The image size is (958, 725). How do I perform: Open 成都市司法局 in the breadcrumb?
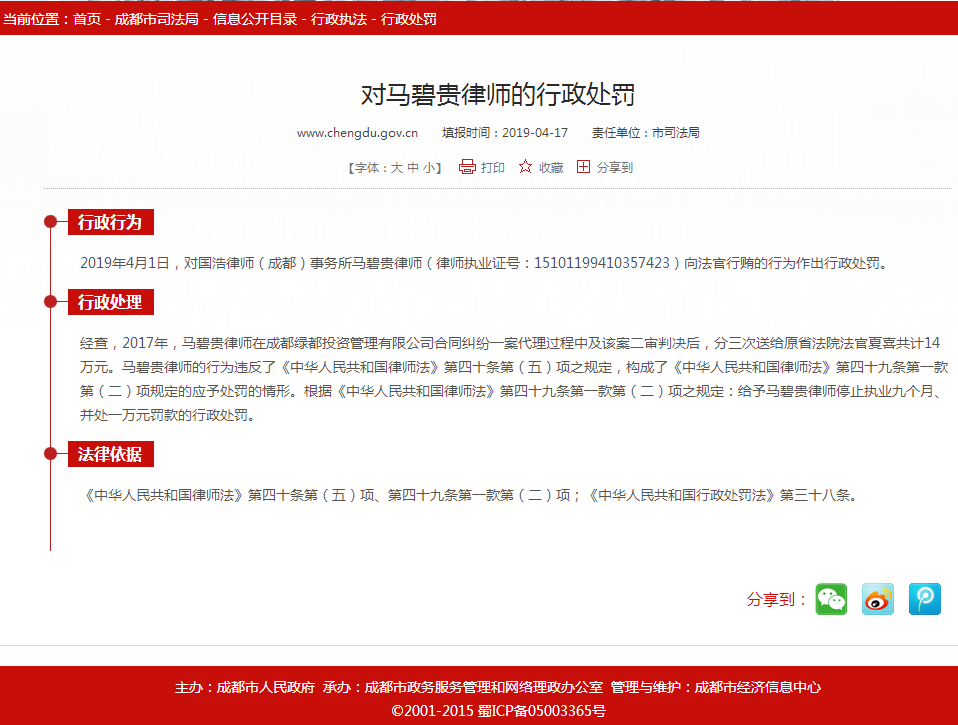[156, 19]
